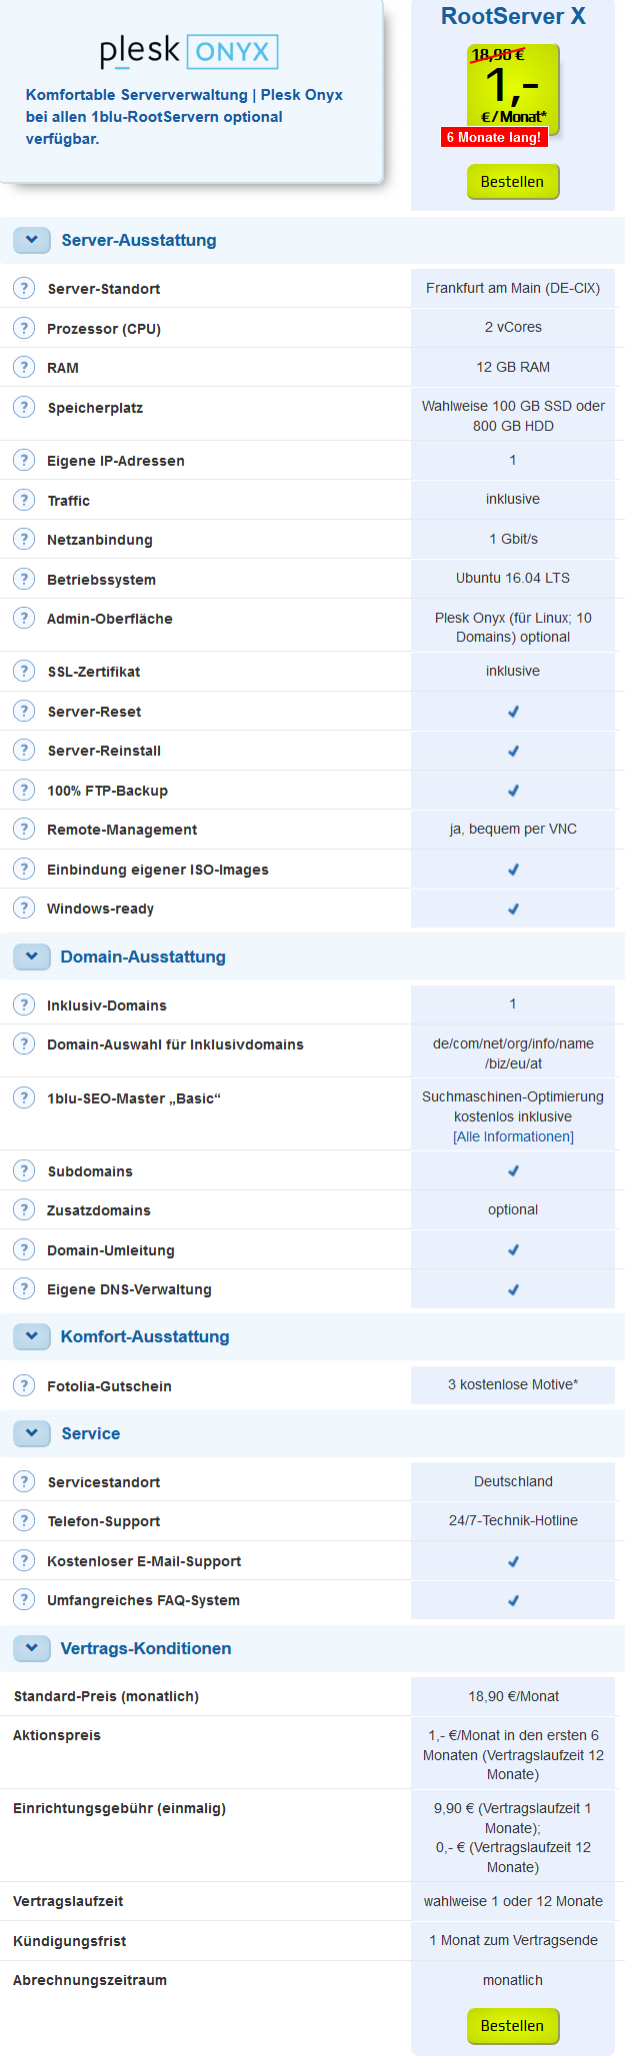The width and height of the screenshot is (625, 2057).
Task: Show help for Betriebssystem row
Action: point(24,579)
